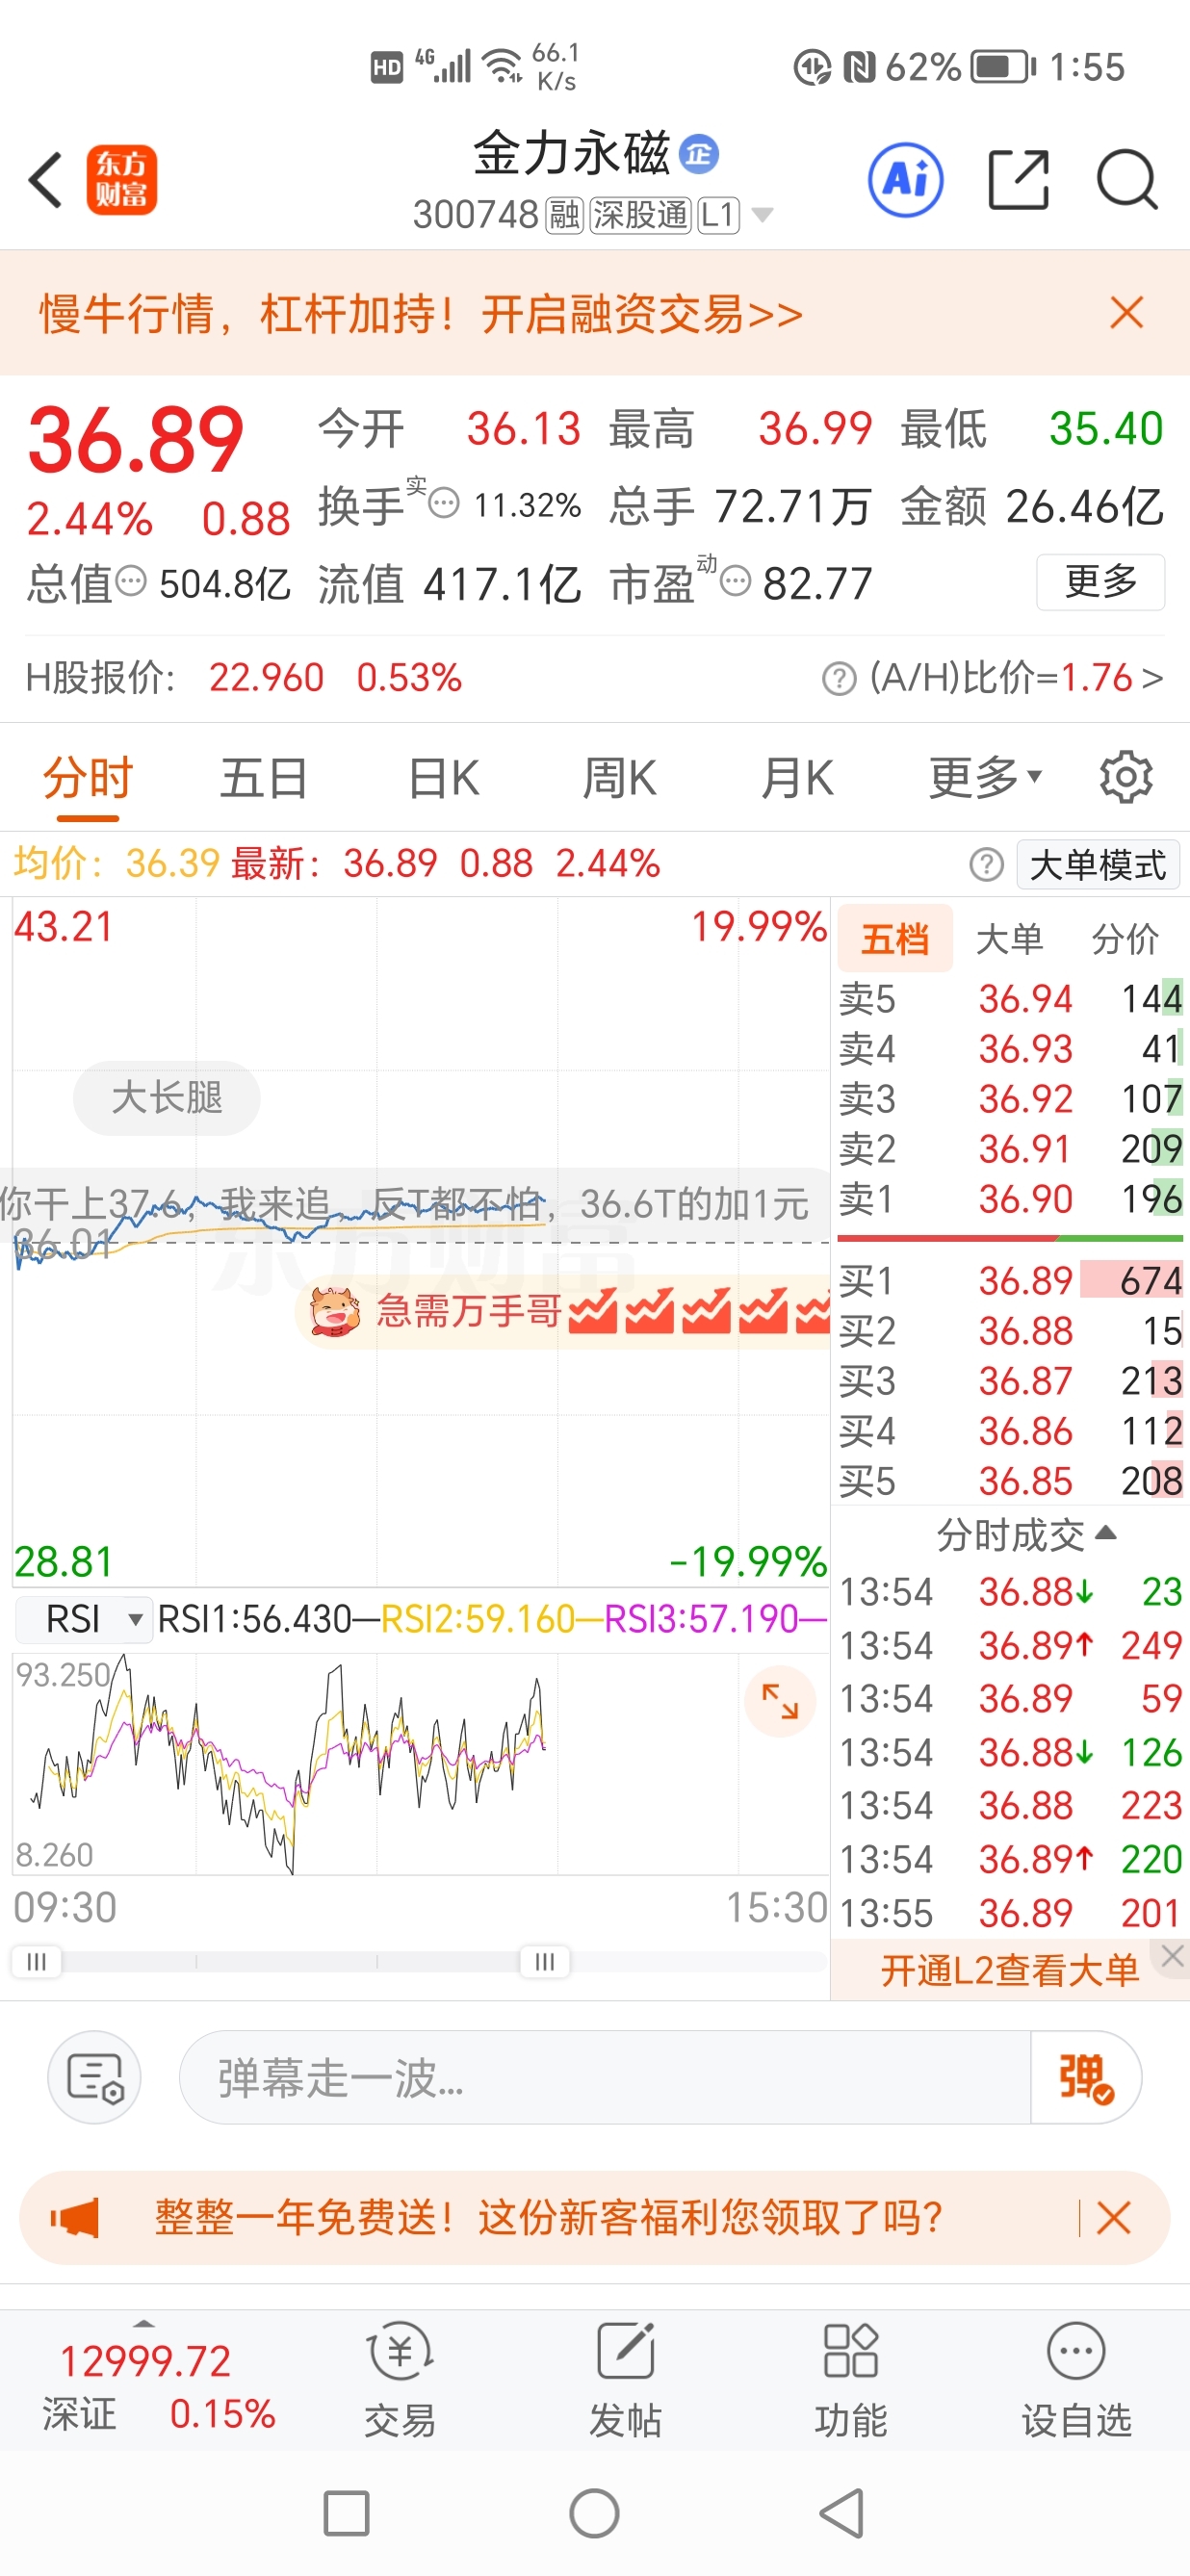Tap the blue 企 badge beside stock name
The height and width of the screenshot is (2576, 1190).
click(x=699, y=154)
